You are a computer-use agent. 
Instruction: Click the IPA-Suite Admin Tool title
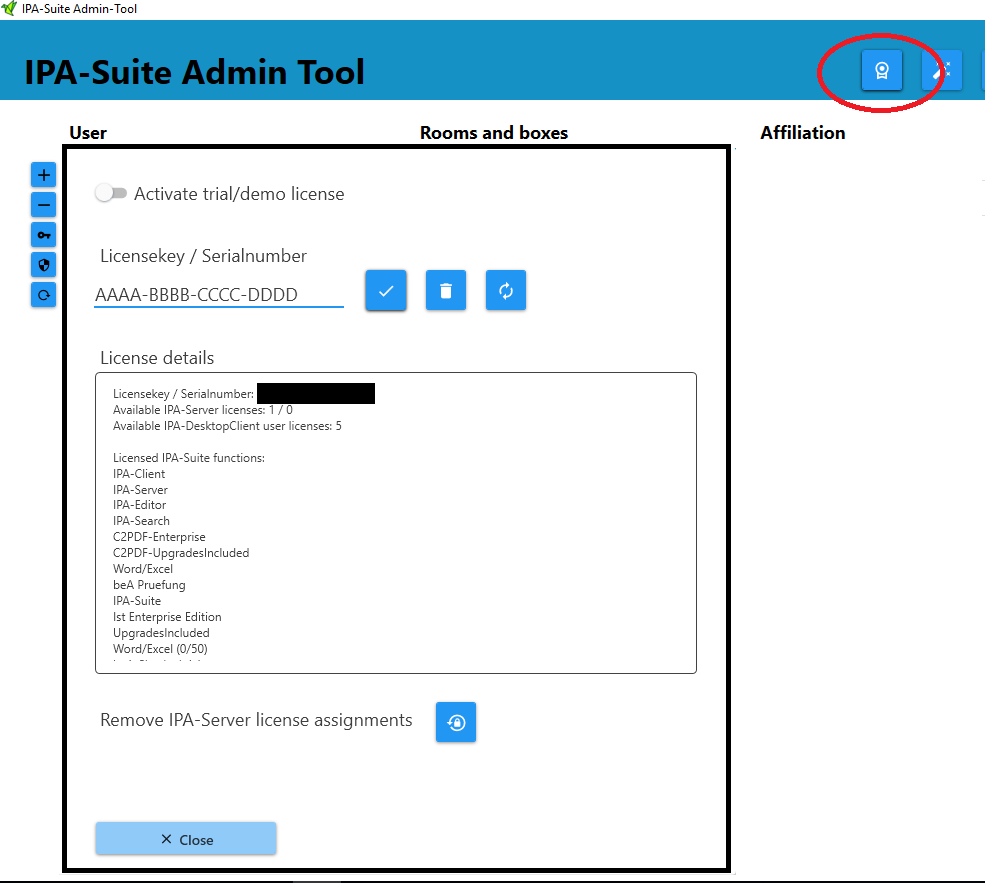195,72
